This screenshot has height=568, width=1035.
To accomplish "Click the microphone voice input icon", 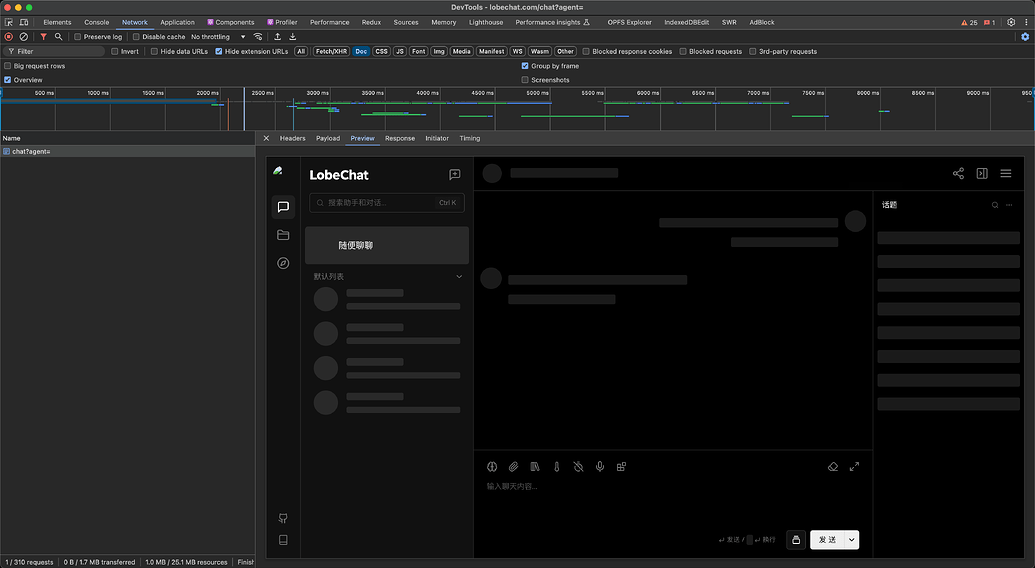I will (x=600, y=467).
